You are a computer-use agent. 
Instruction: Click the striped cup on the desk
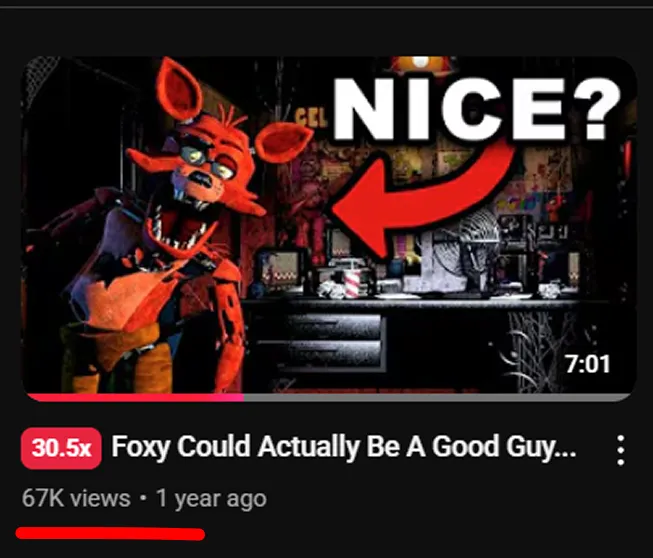click(352, 282)
